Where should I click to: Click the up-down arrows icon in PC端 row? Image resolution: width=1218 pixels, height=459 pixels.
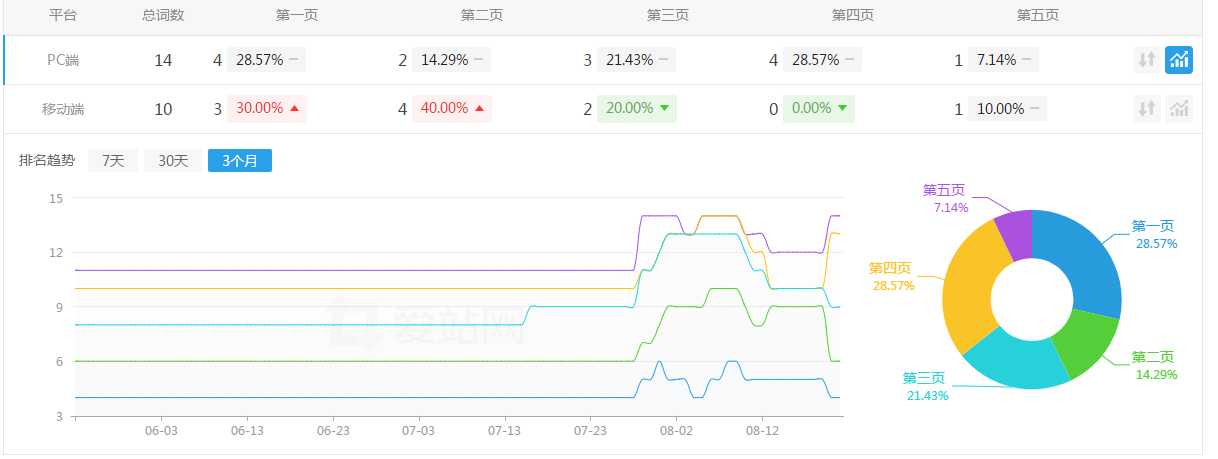pyautogui.click(x=1147, y=60)
